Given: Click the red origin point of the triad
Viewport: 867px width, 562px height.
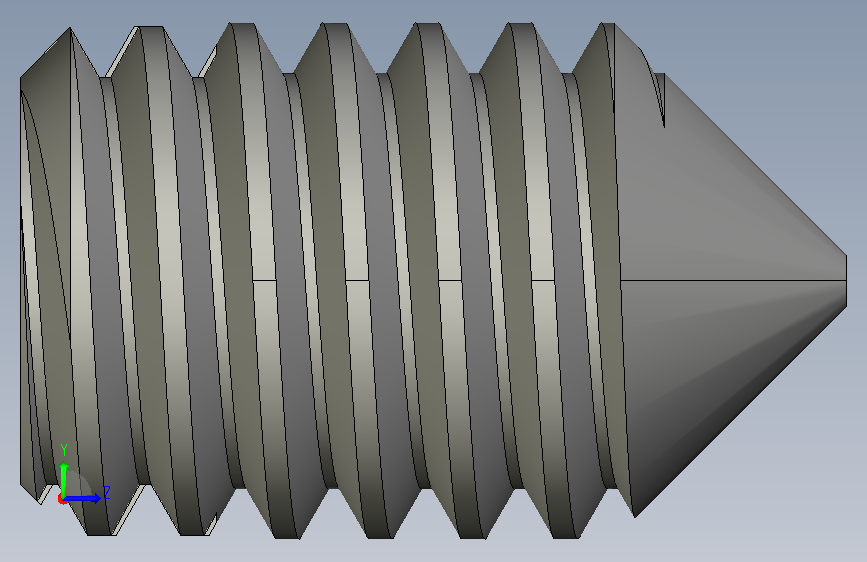Looking at the screenshot, I should point(61,499).
